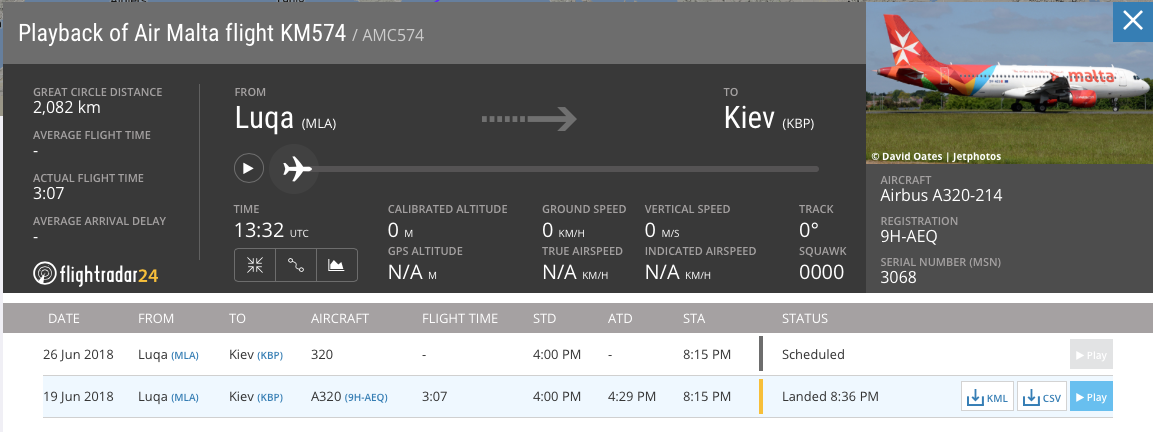The height and width of the screenshot is (432, 1153).
Task: Click the STATUS column header
Action: (805, 319)
